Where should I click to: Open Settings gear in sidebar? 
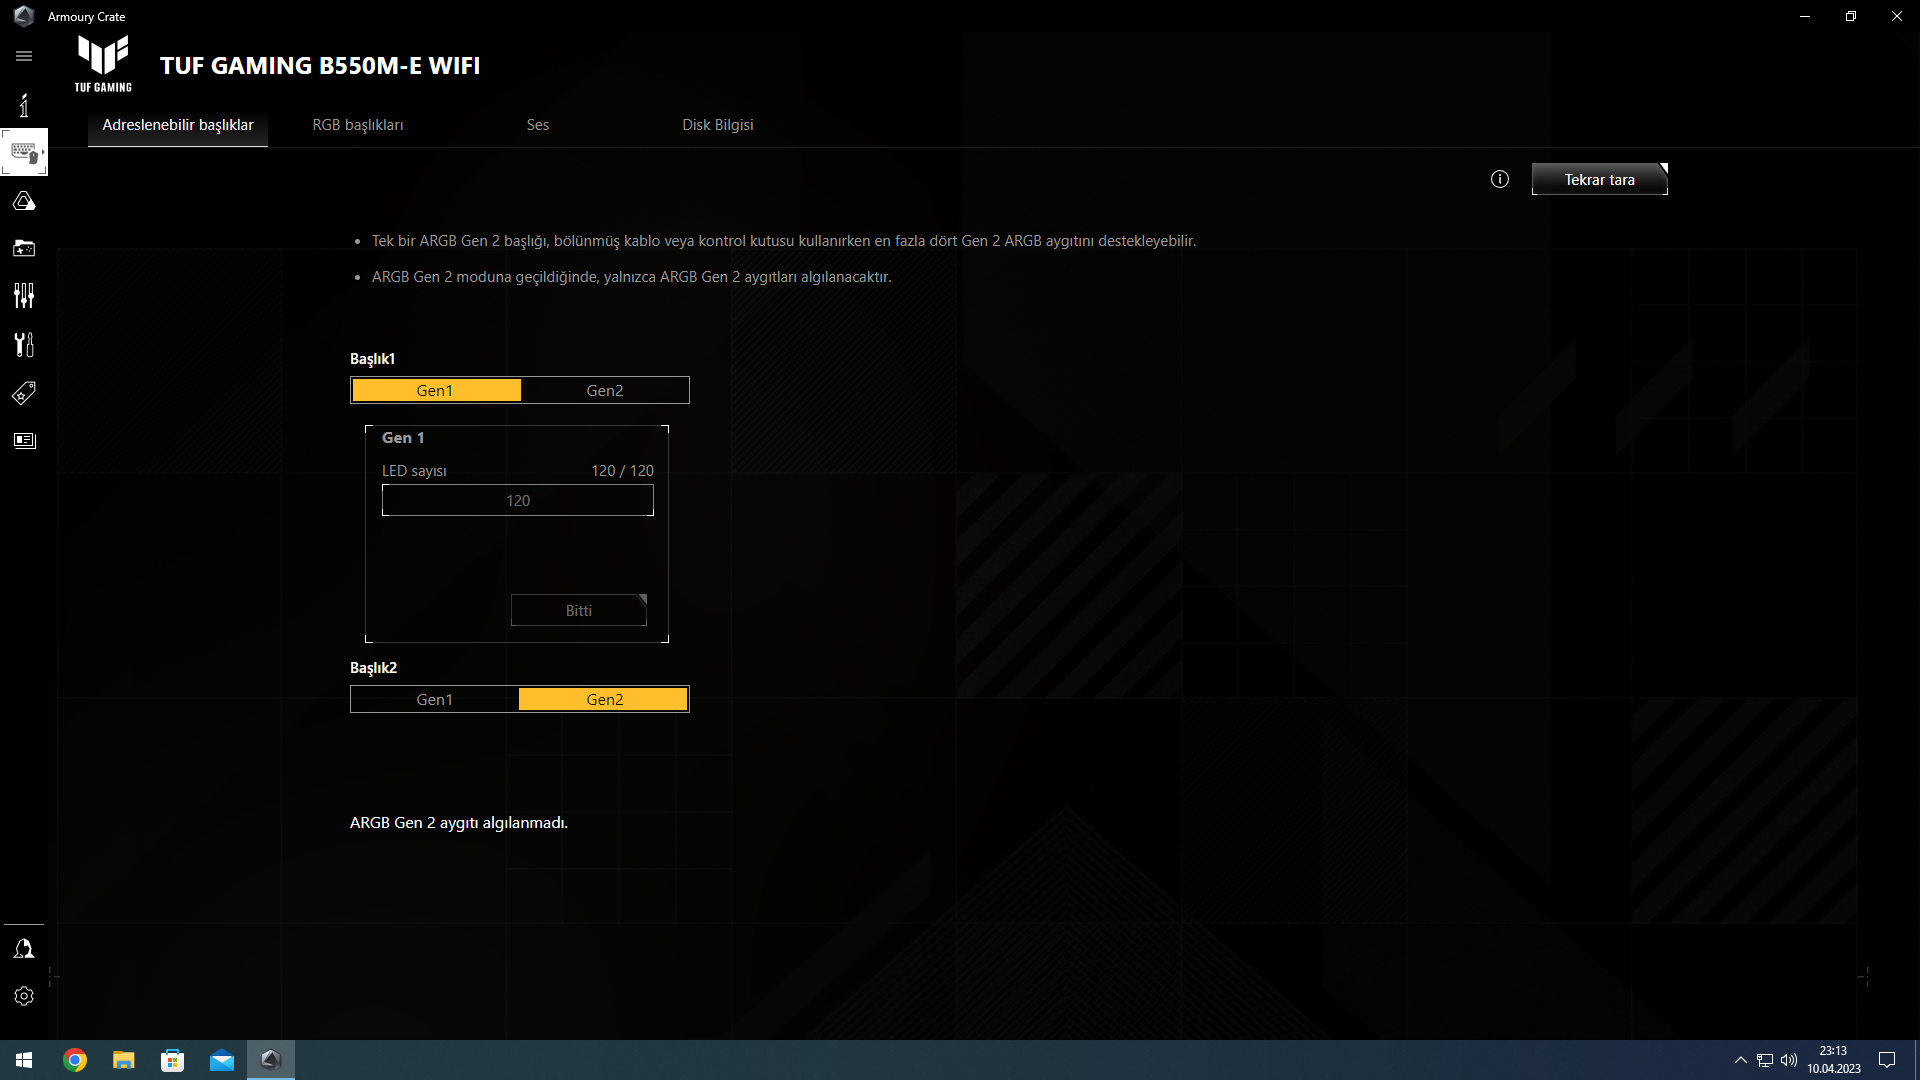(24, 996)
